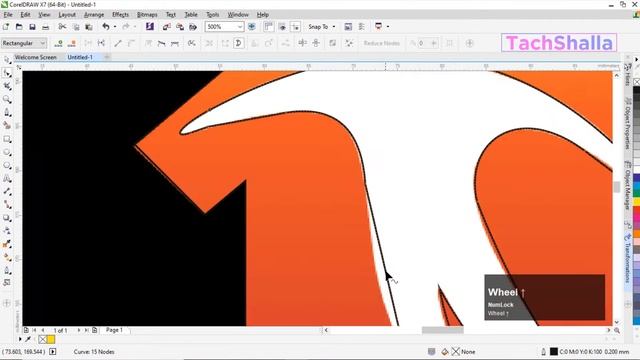
Task: Select the Polygon tool
Action: click(7, 165)
